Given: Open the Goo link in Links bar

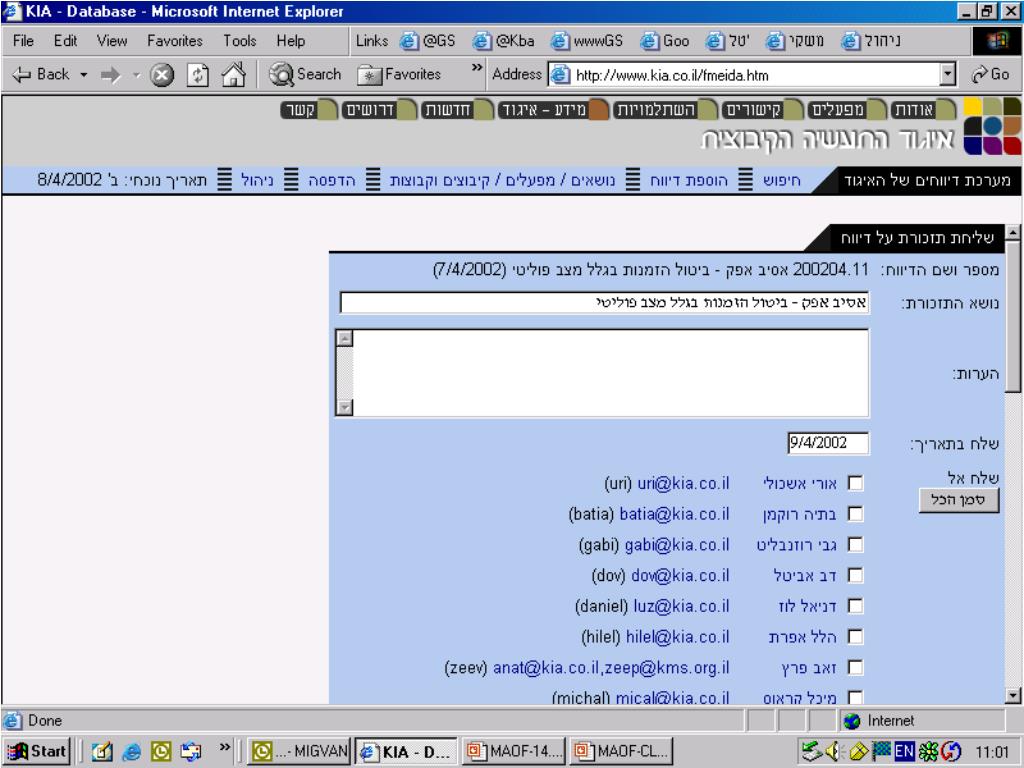Looking at the screenshot, I should pos(665,41).
